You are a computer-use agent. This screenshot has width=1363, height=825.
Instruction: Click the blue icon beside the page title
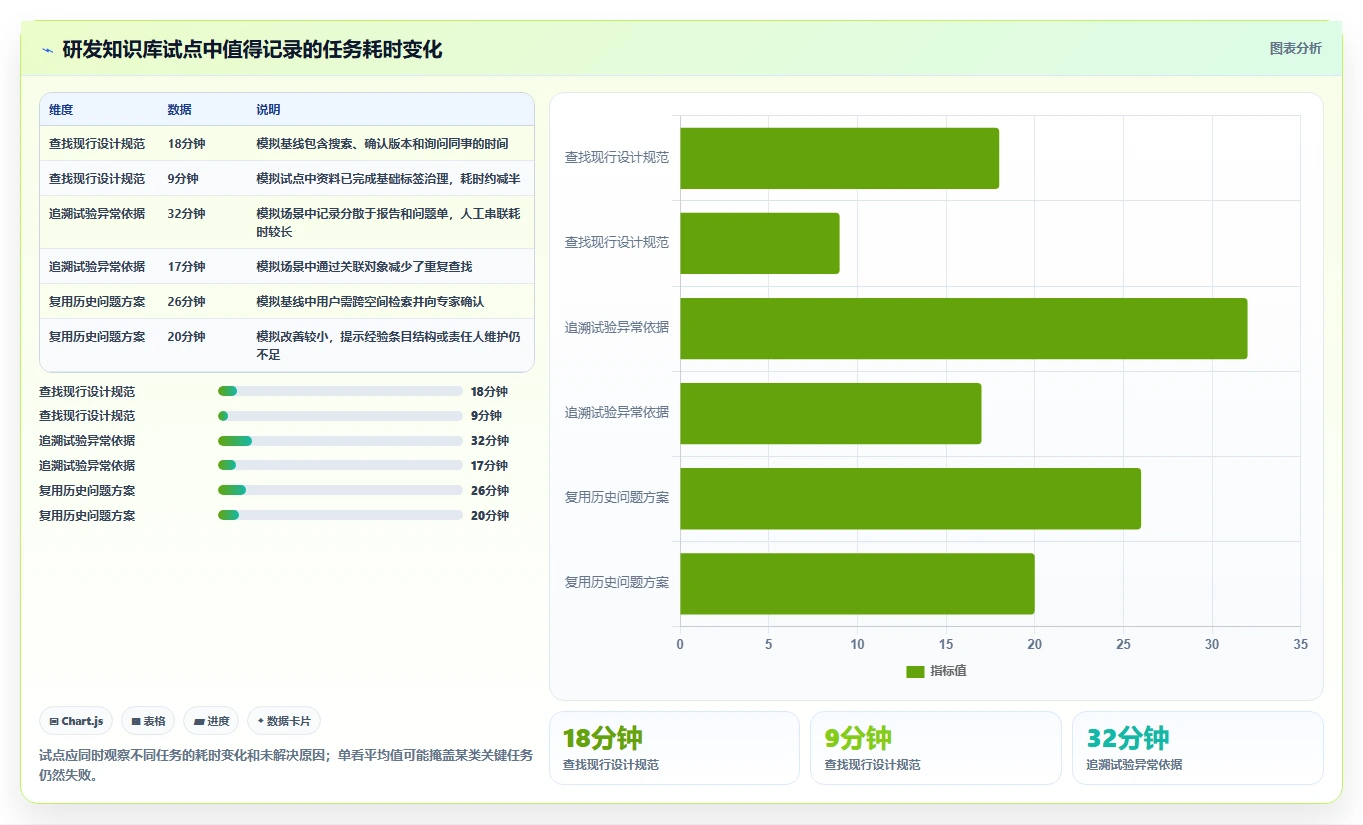(47, 50)
